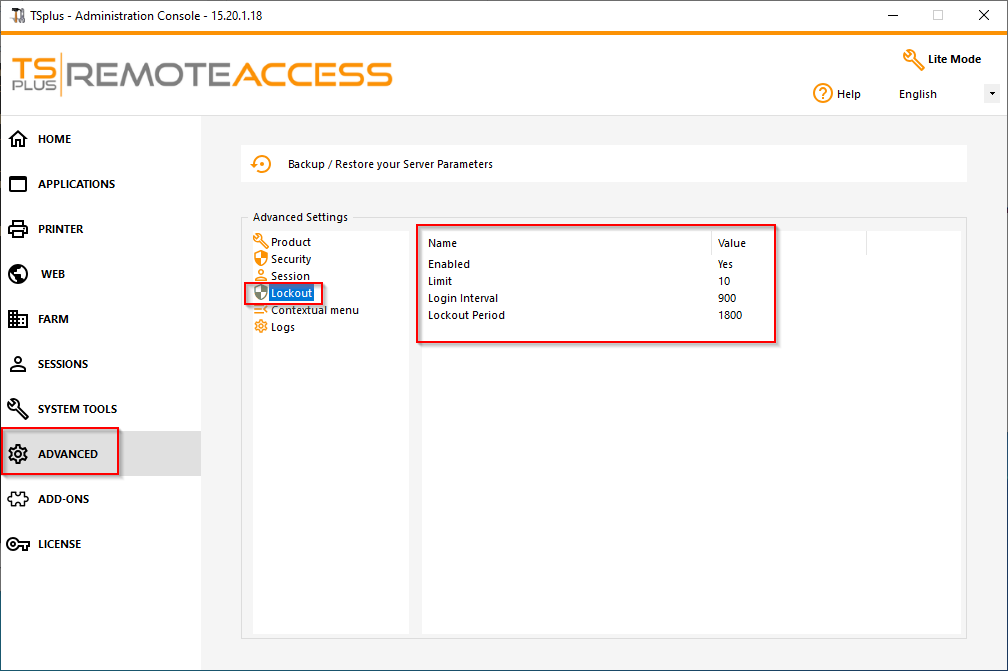Switch to Lite Mode

click(941, 59)
